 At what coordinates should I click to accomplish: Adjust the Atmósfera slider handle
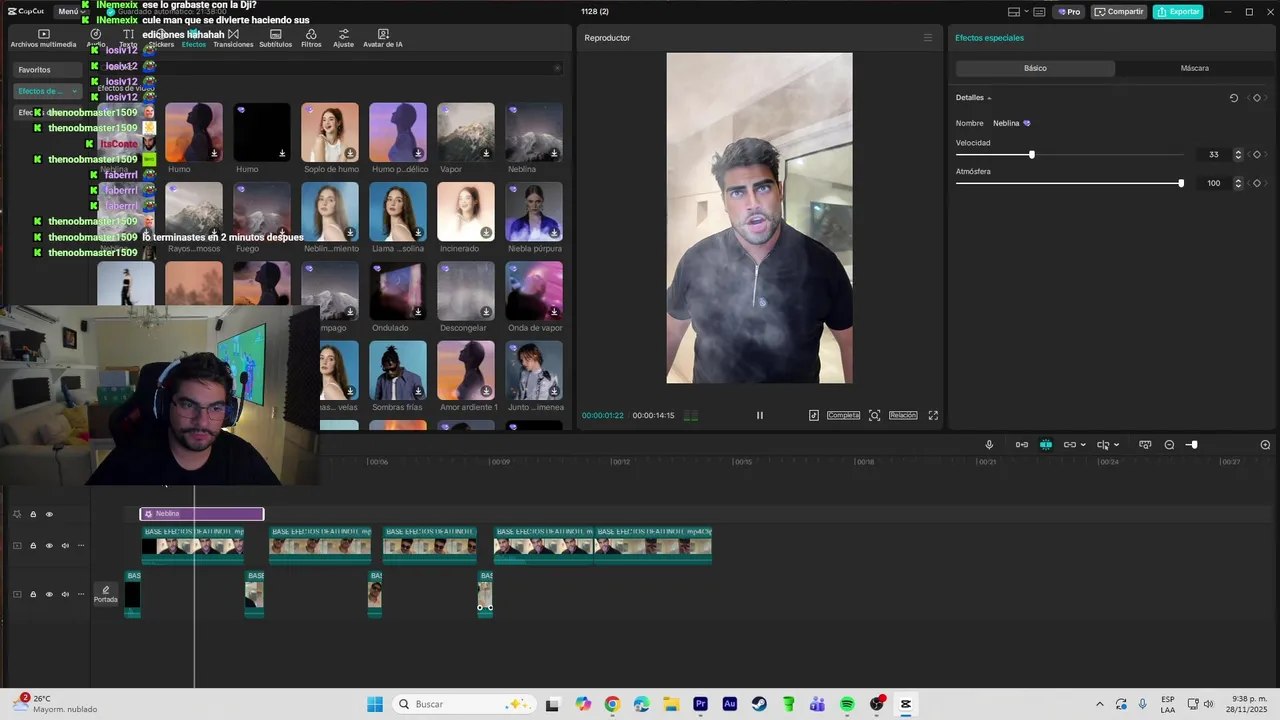pyautogui.click(x=1181, y=183)
